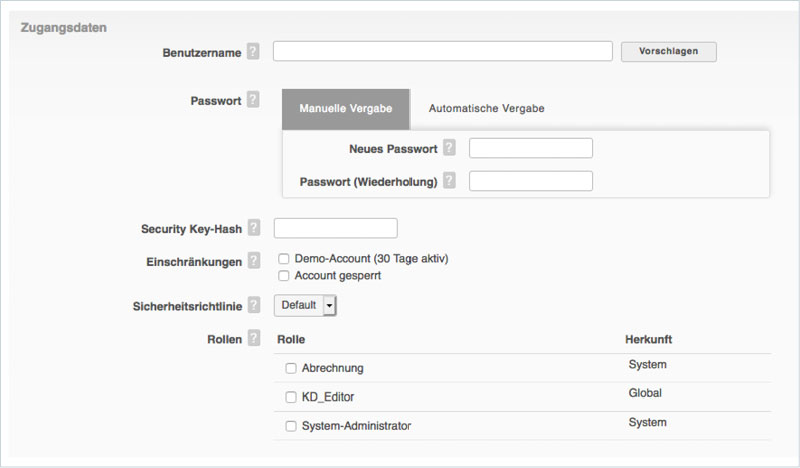Screen dimensions: 800x468
Task: Tick the Abrechnung role checkbox
Action: coord(291,369)
